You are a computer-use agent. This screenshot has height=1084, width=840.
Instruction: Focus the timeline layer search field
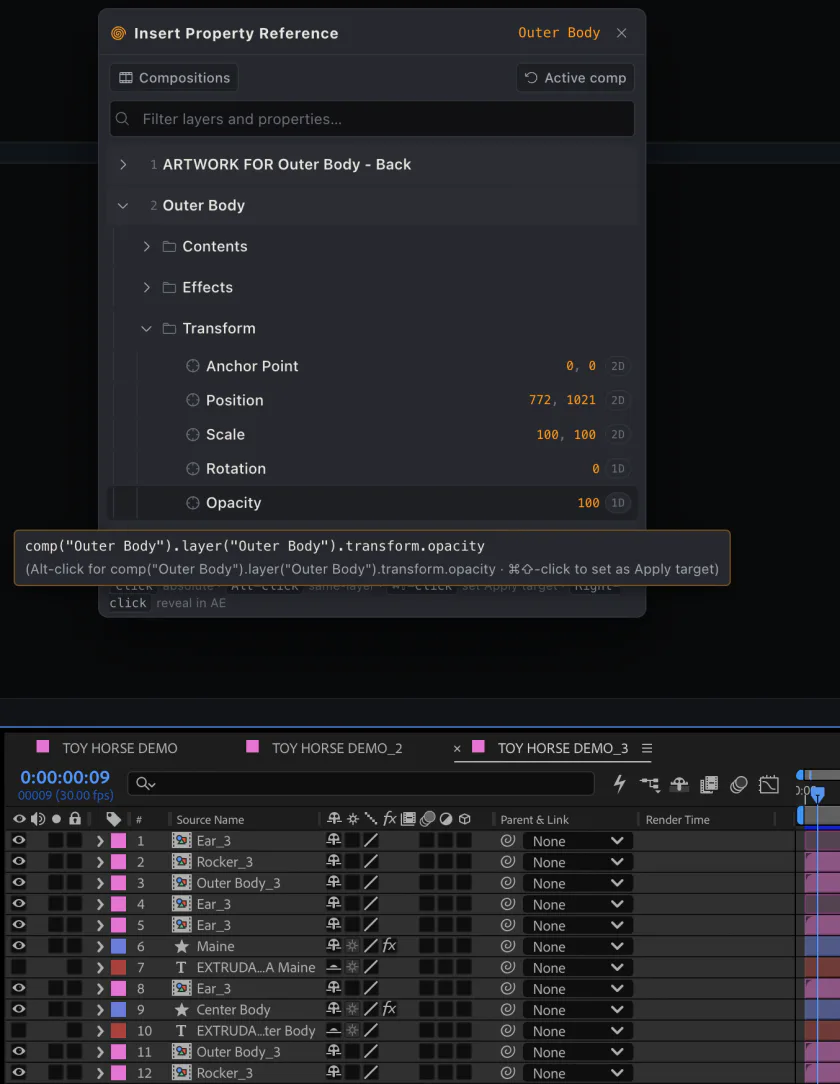pos(361,783)
